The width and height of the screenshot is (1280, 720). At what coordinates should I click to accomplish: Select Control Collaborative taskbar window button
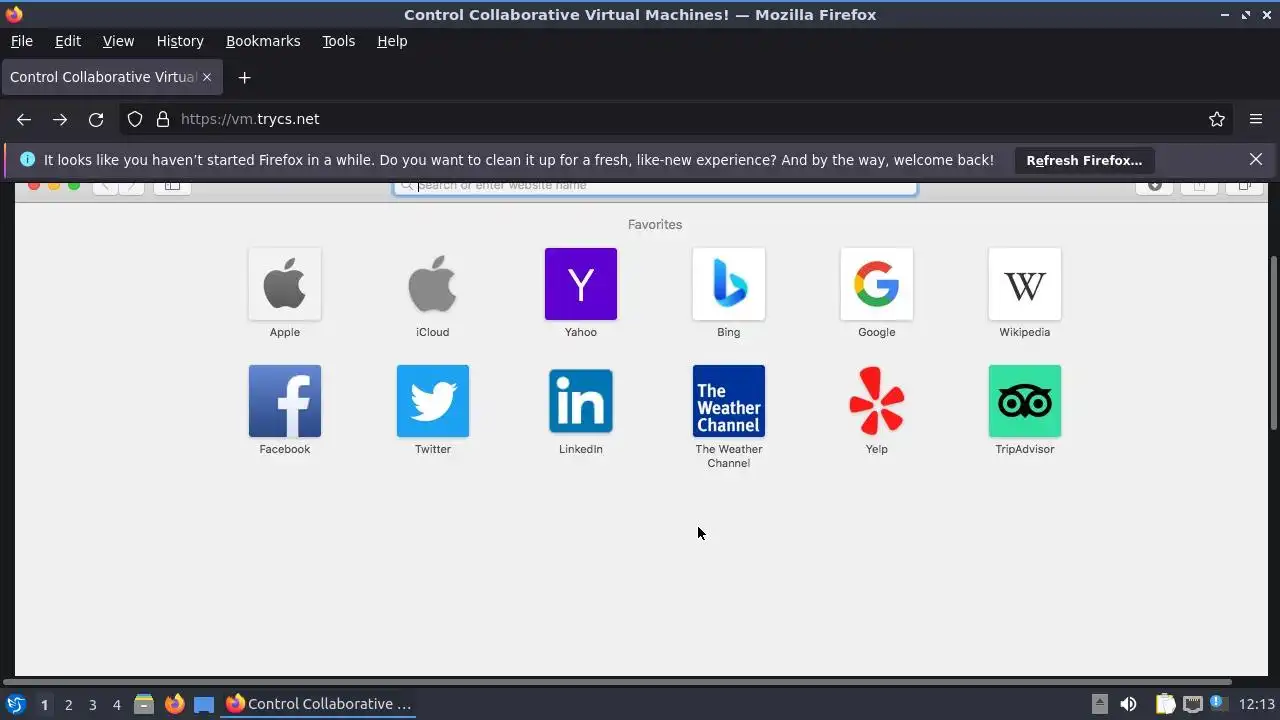[x=320, y=704]
